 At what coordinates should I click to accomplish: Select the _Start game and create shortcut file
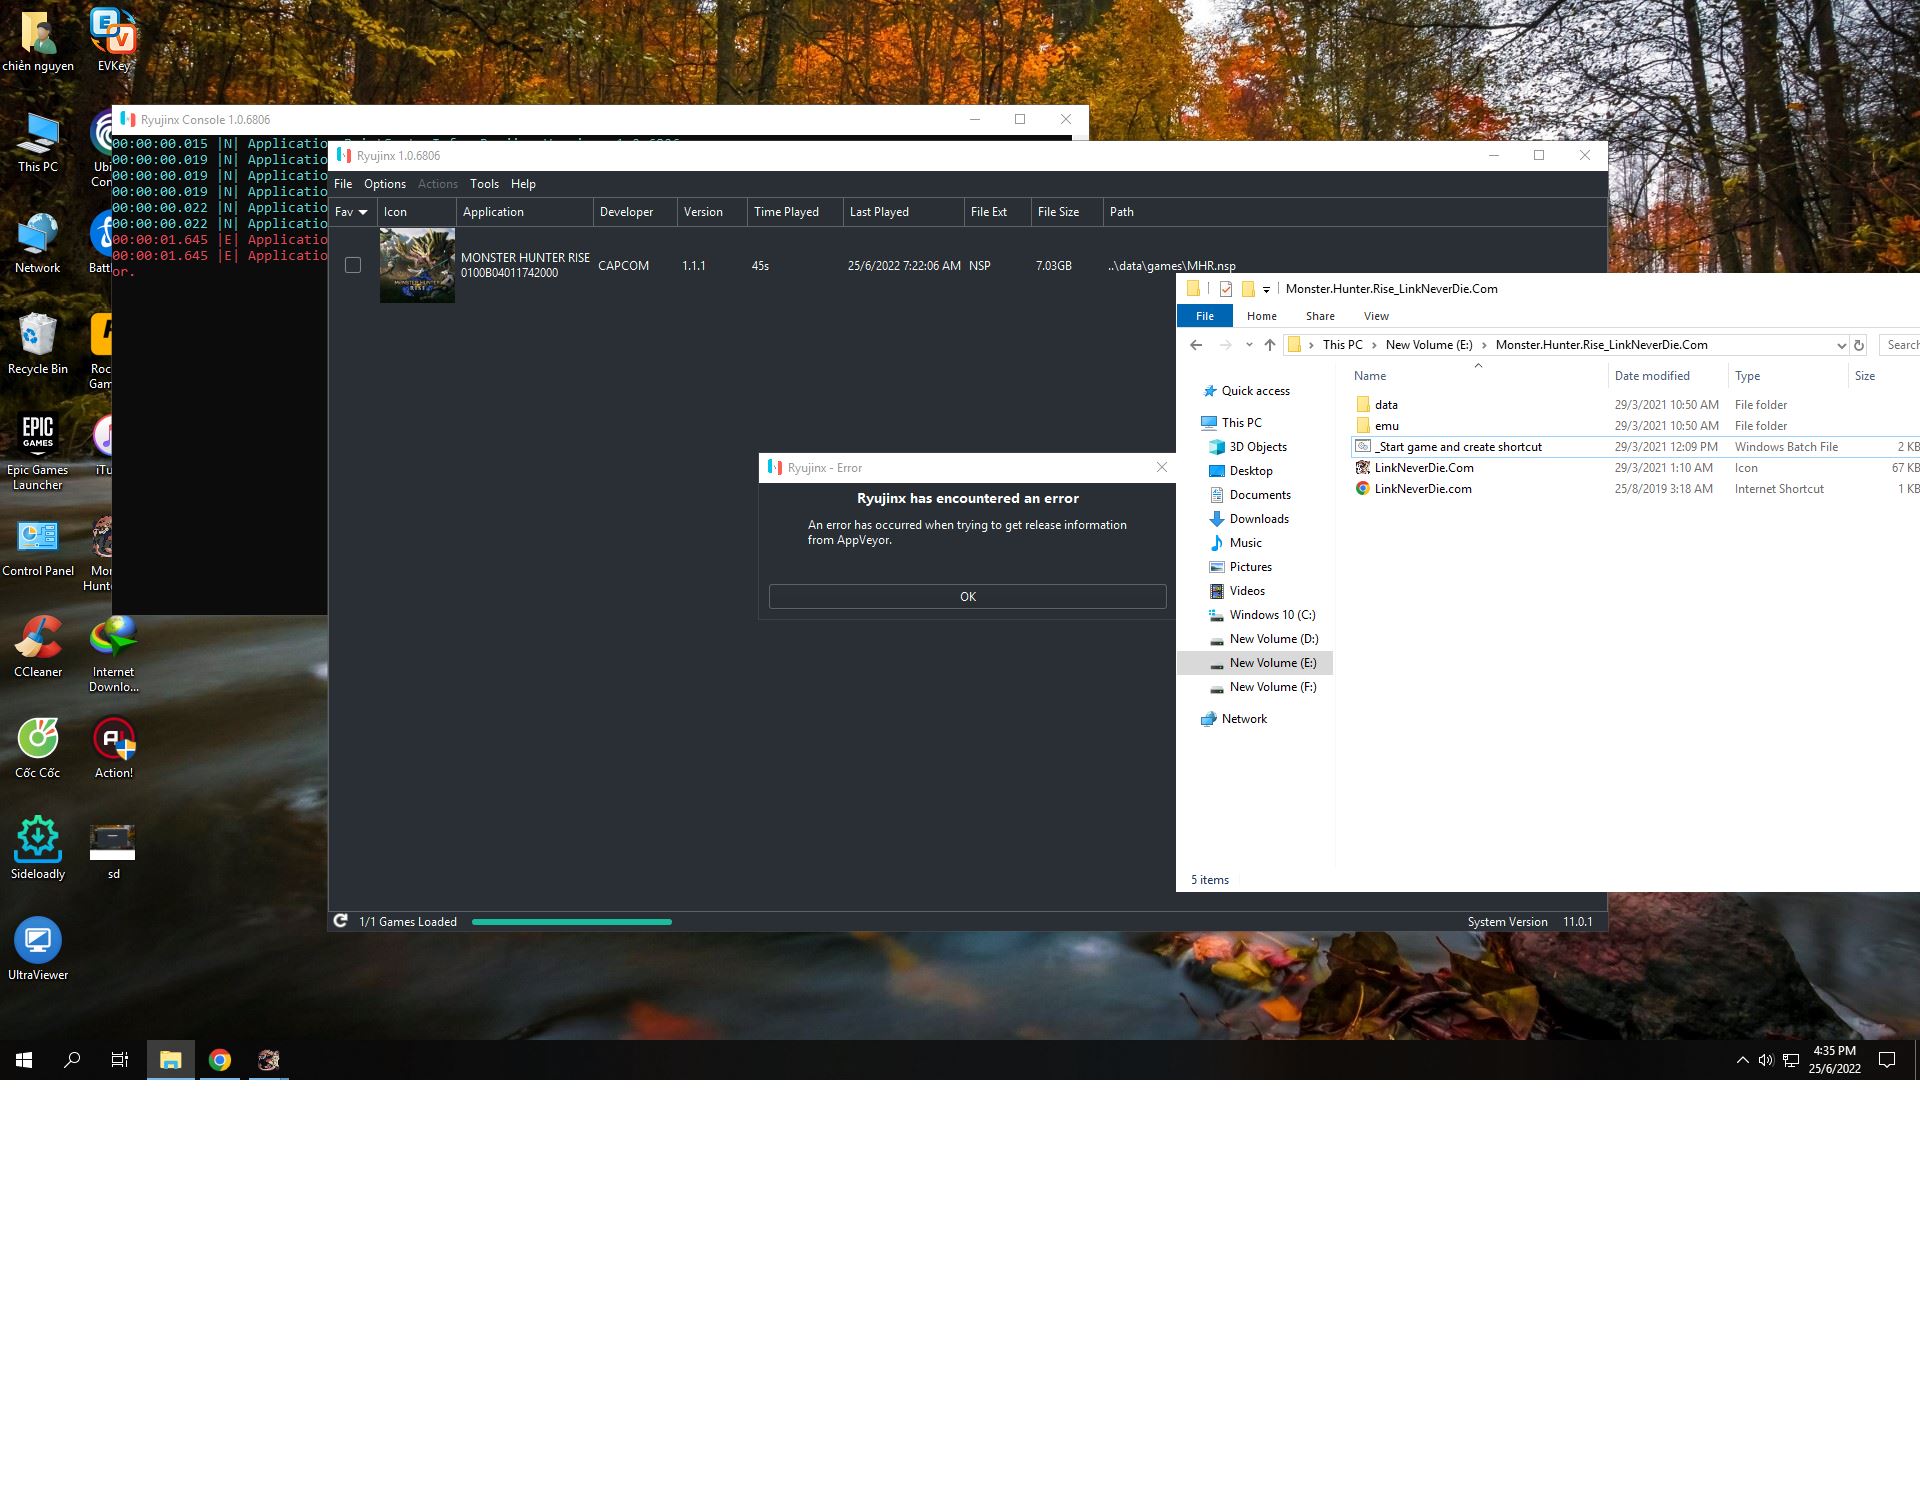(1457, 447)
